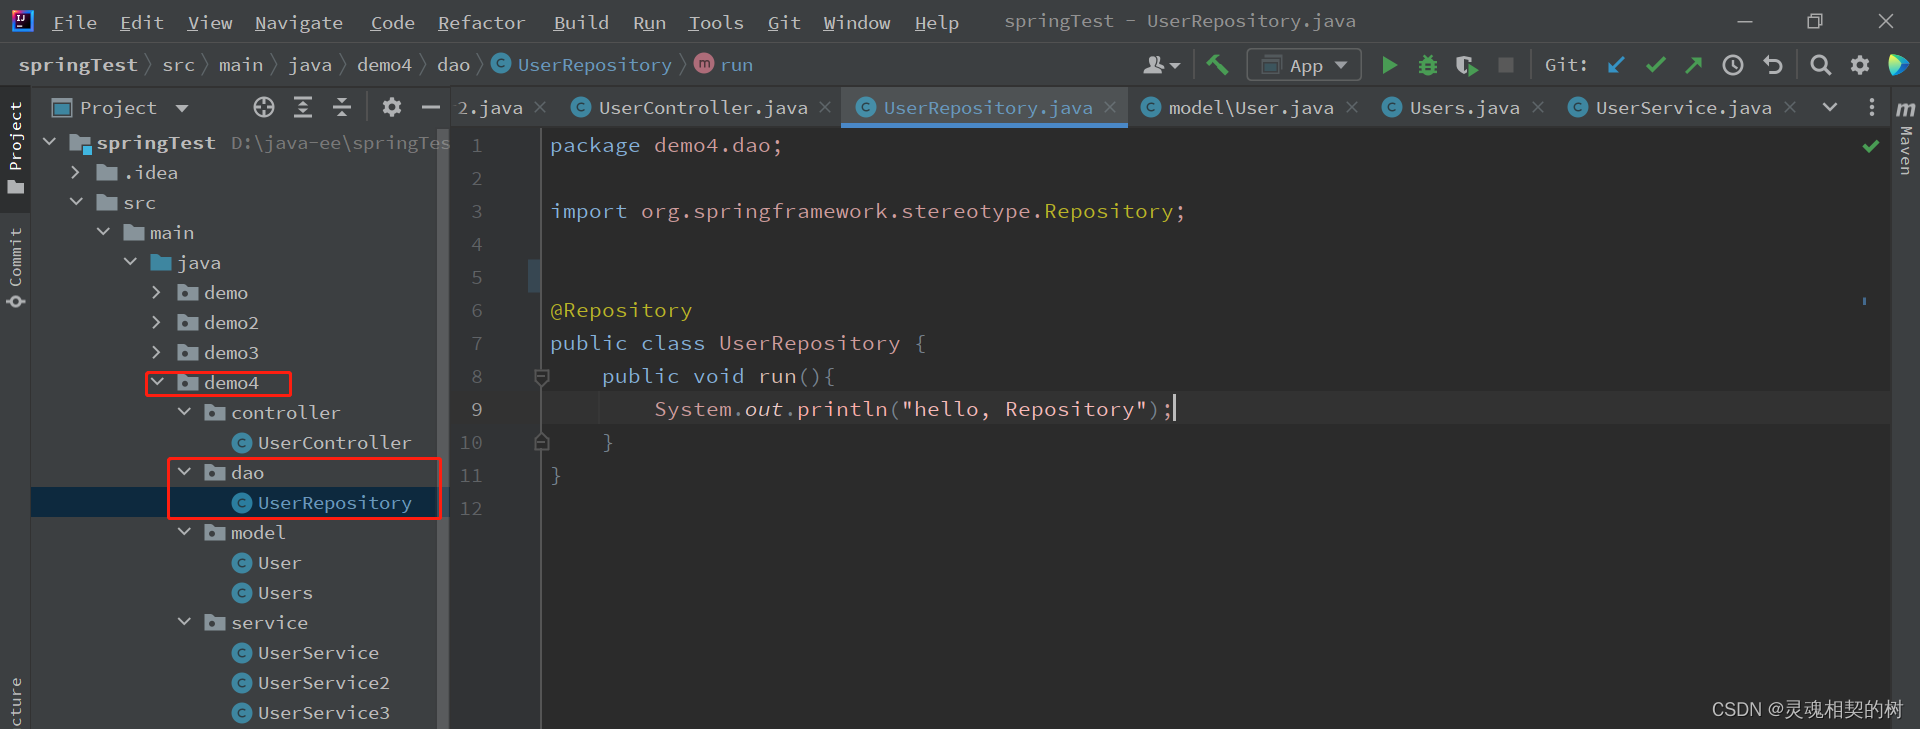Close the UserController.java tab
This screenshot has height=729, width=1920.
pos(825,107)
